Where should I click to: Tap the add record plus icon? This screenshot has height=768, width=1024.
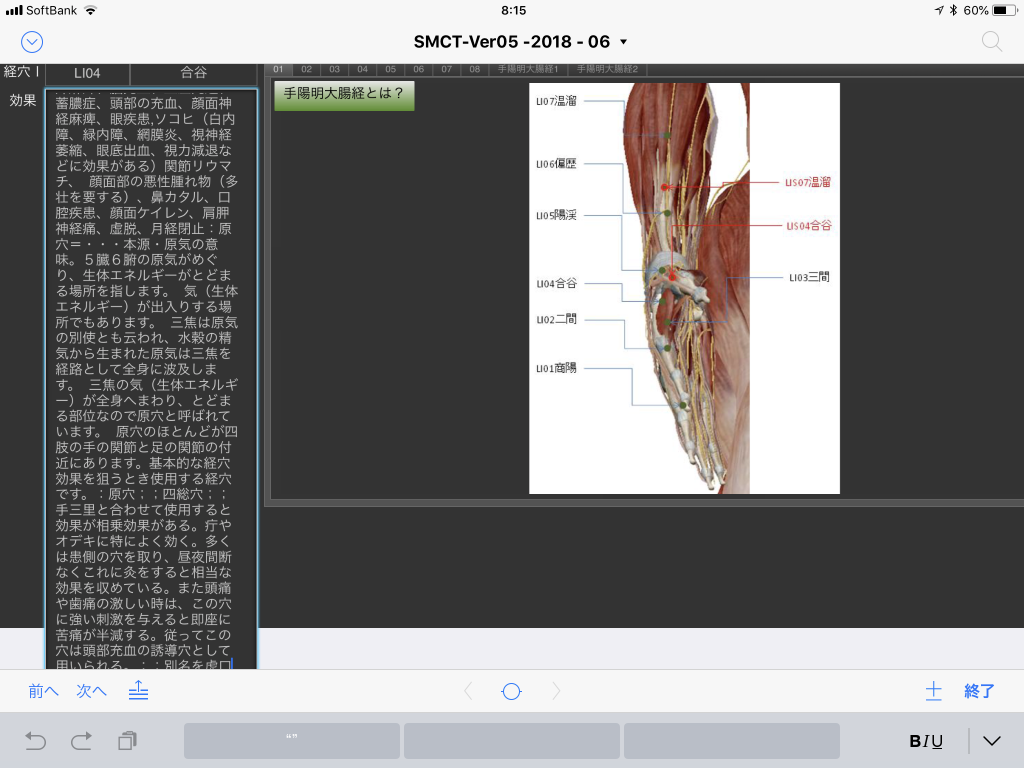pyautogui.click(x=933, y=690)
